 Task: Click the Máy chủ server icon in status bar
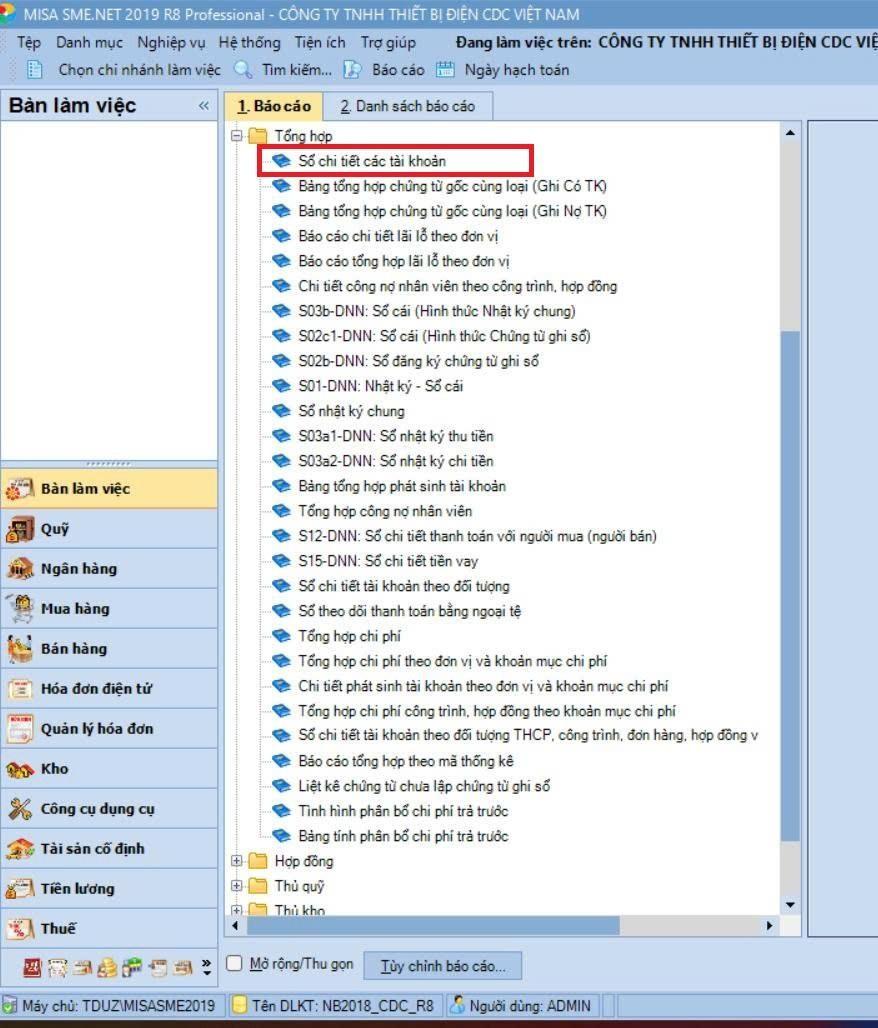coord(10,1006)
